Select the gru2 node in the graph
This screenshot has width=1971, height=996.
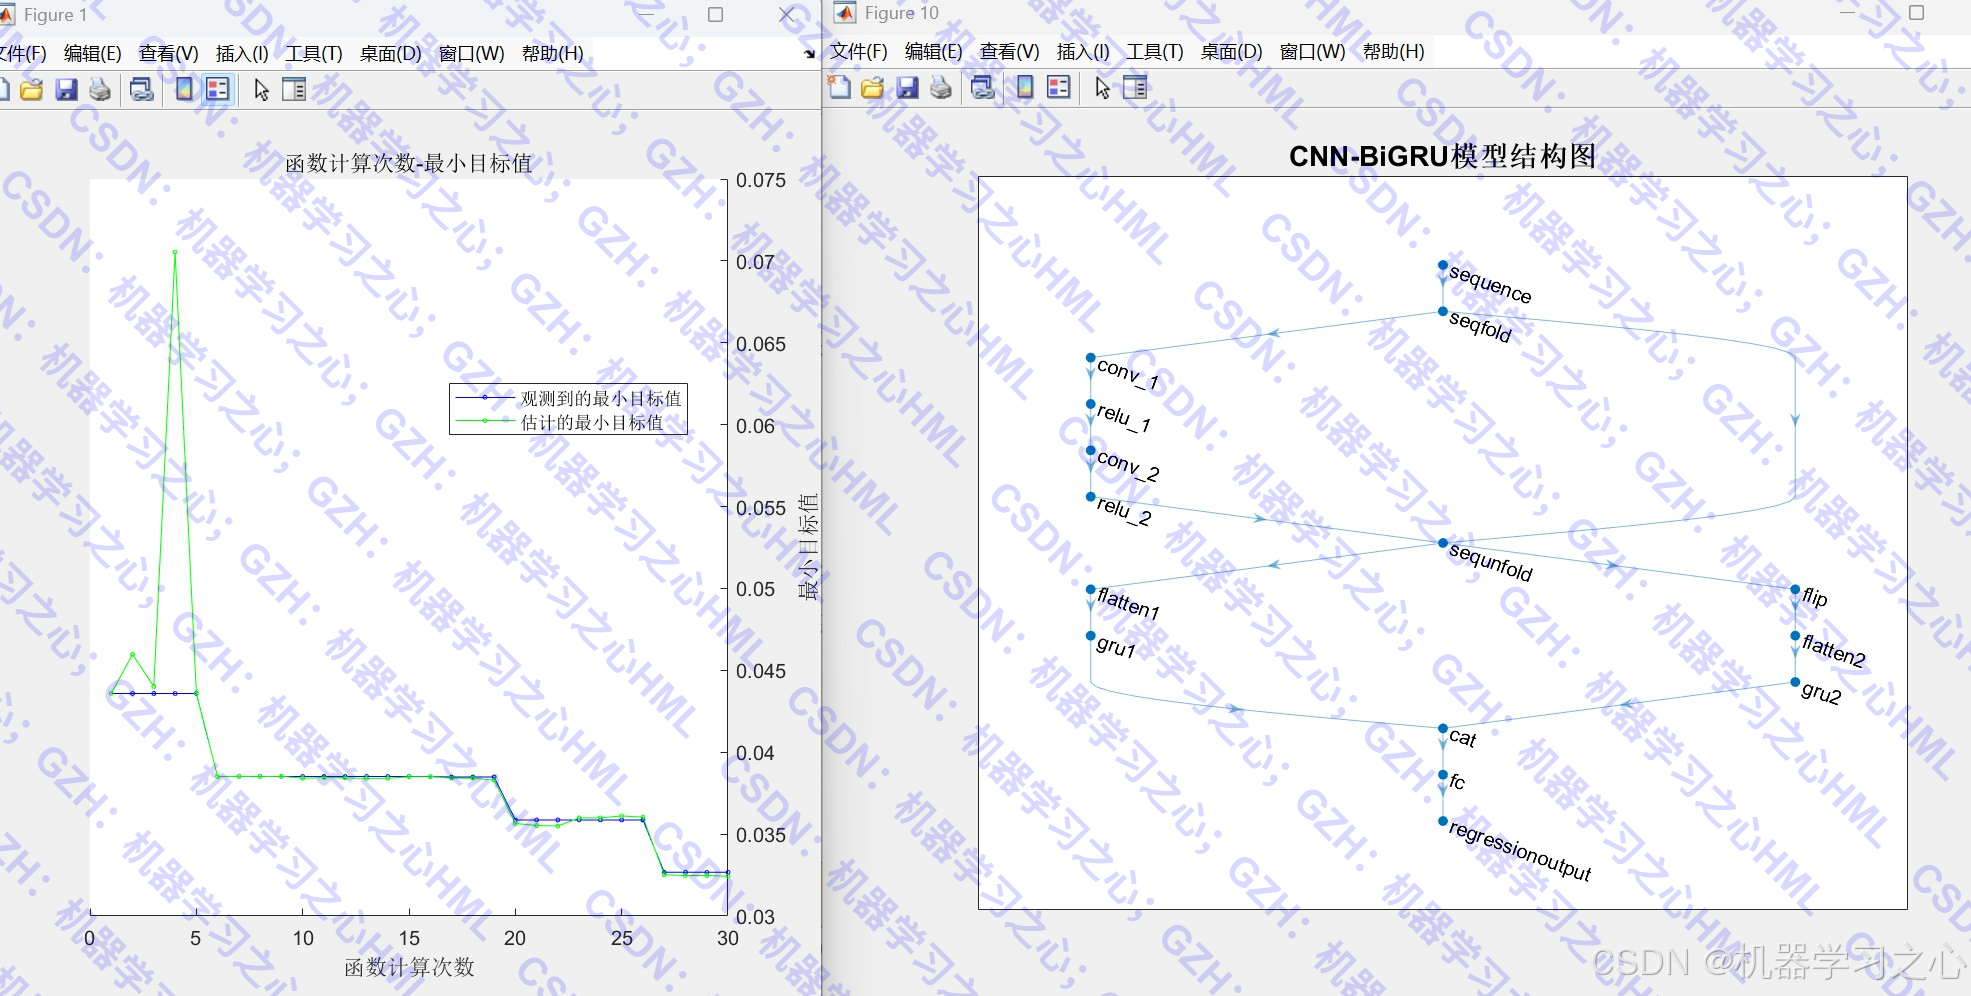(x=1795, y=682)
